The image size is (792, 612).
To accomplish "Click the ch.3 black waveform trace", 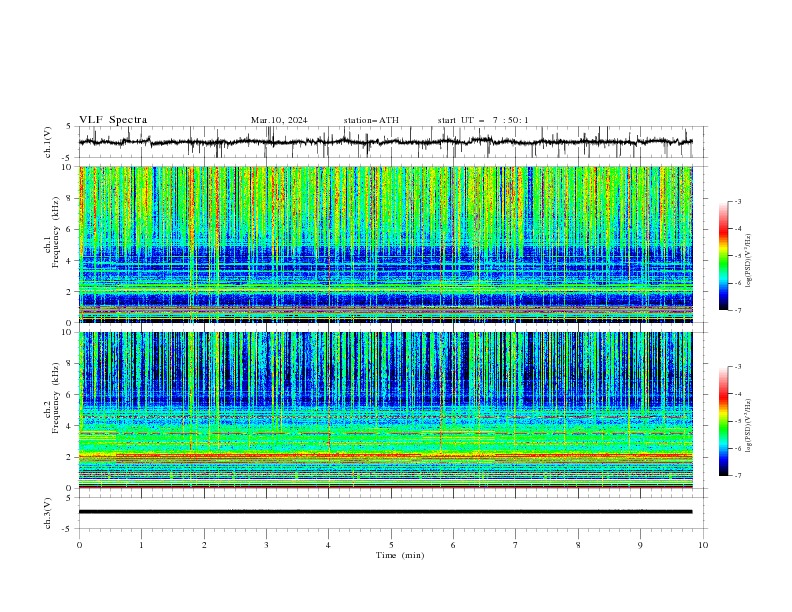I will 385,512.
